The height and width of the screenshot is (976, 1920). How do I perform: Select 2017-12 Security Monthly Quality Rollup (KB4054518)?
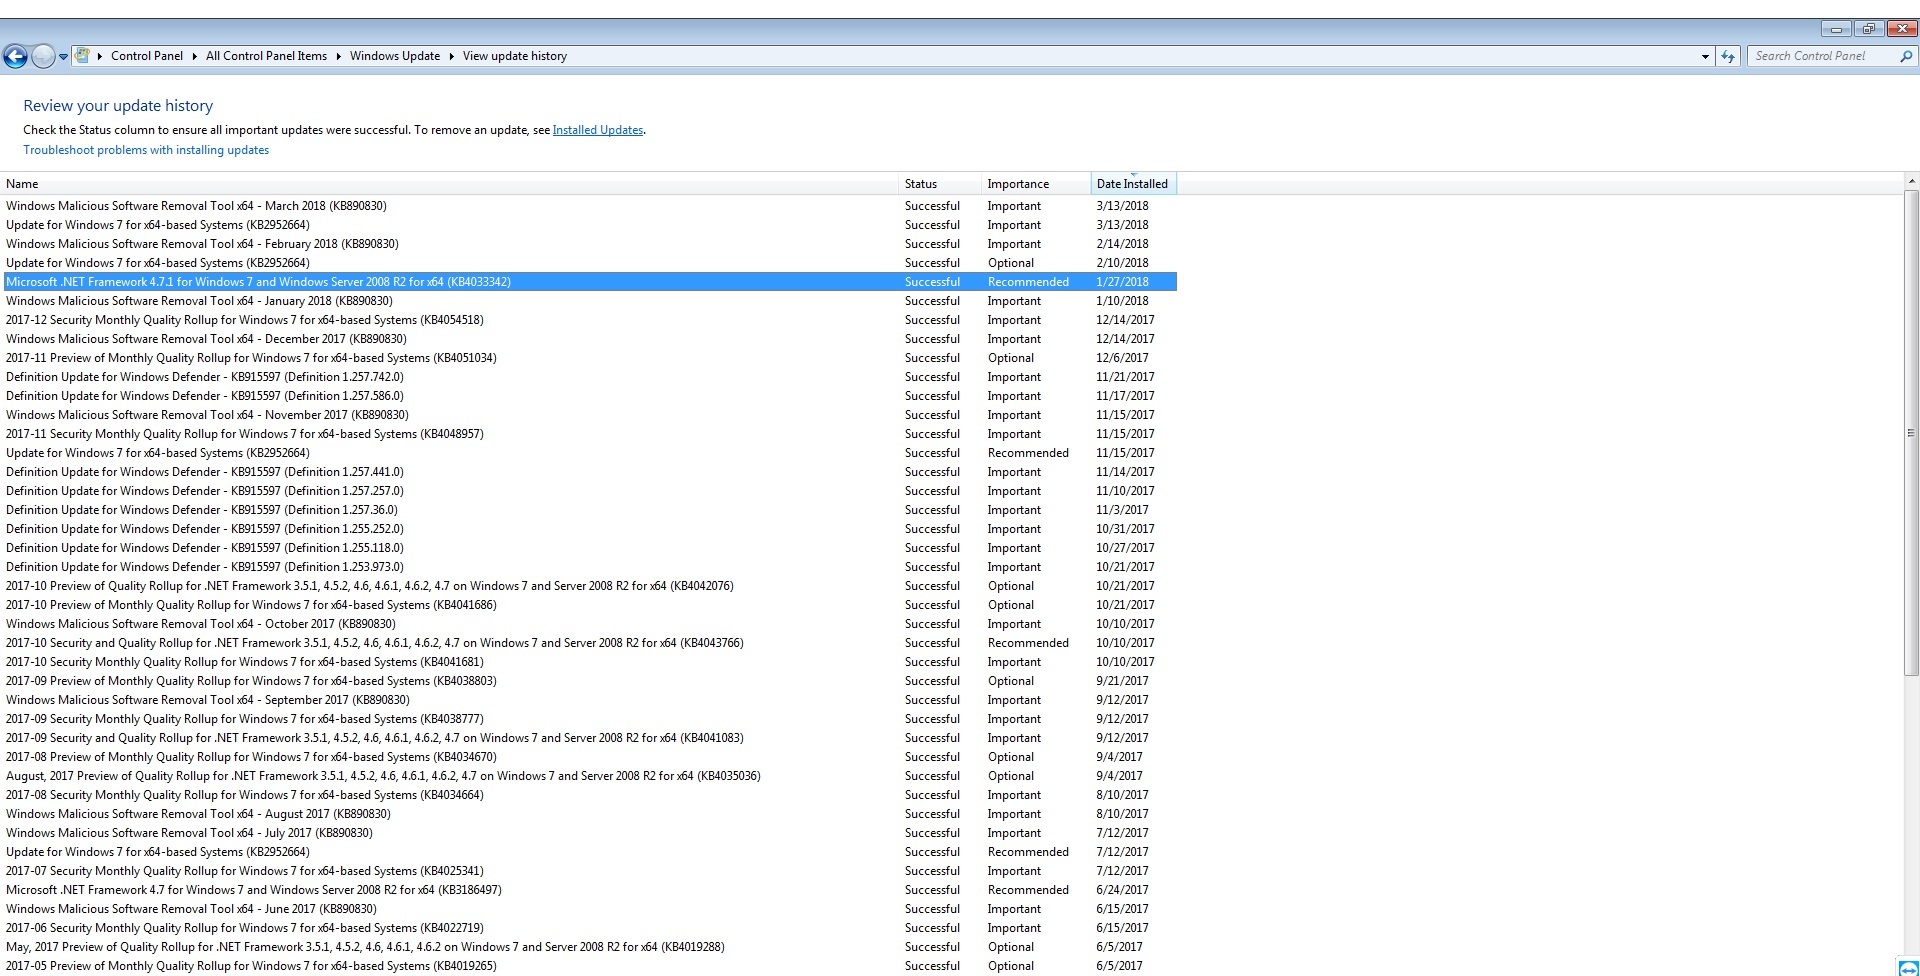point(590,320)
